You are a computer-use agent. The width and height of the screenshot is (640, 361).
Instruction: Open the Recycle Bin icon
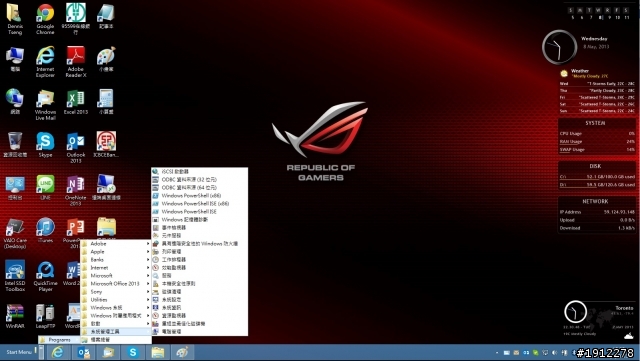point(15,145)
